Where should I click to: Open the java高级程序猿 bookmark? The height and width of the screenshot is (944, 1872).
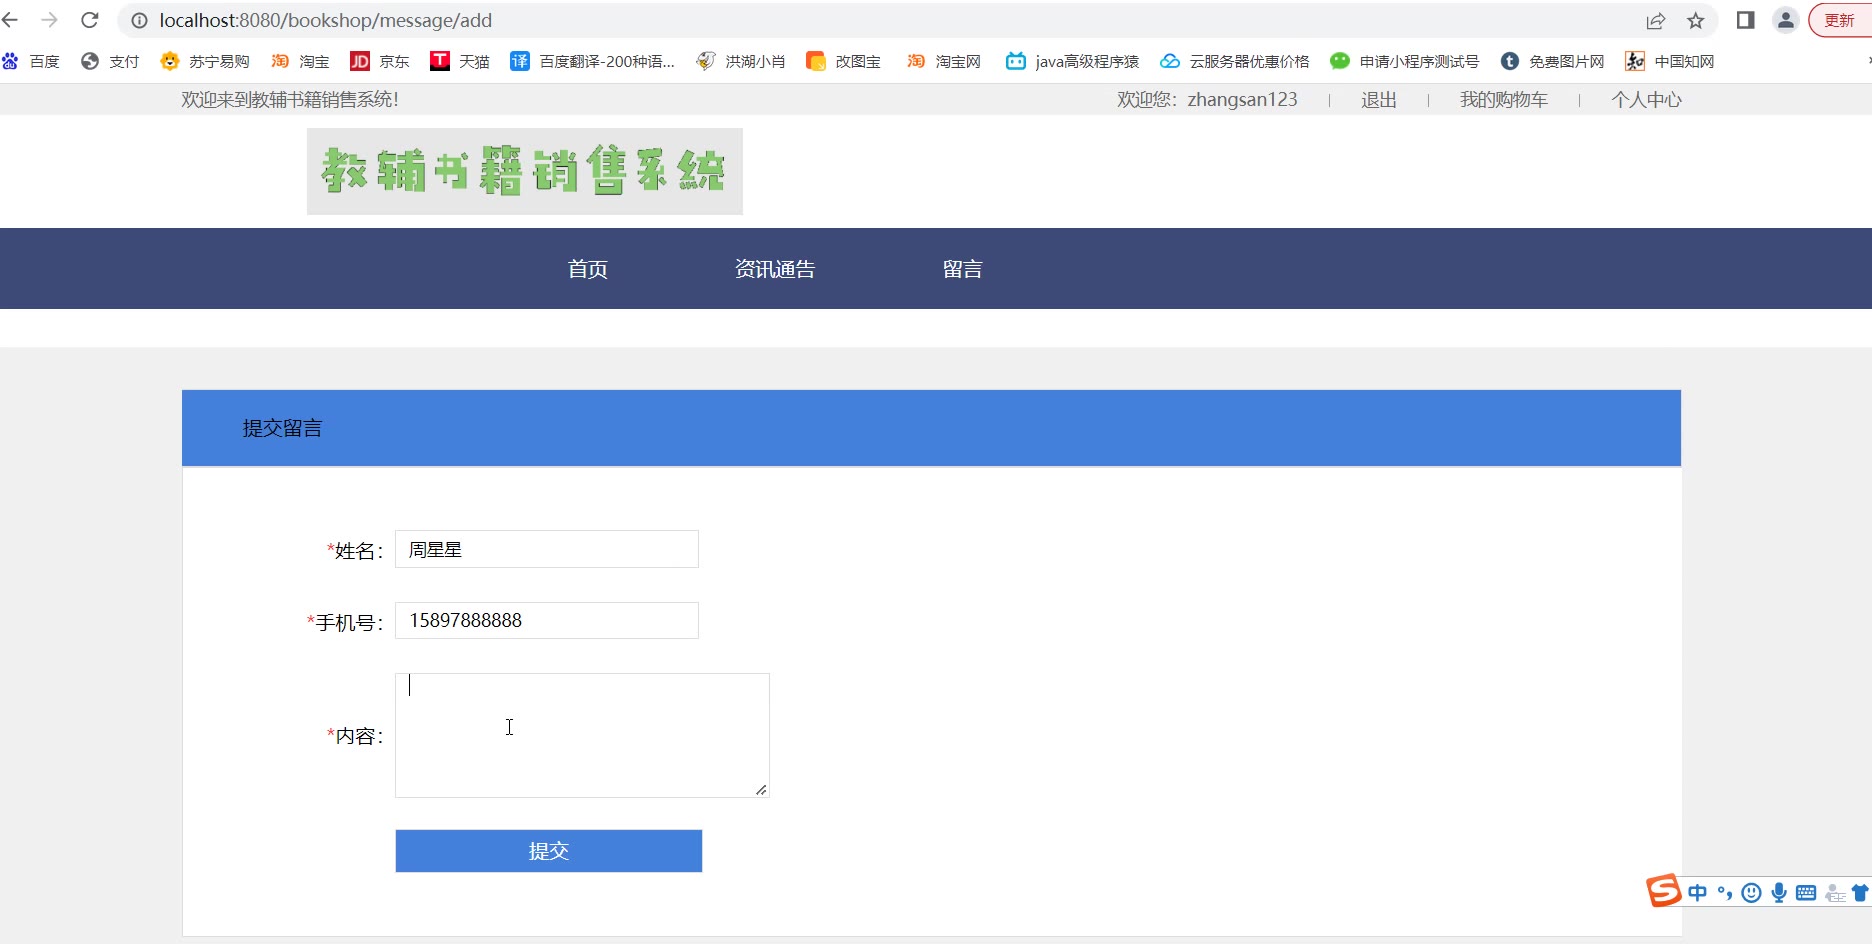[1073, 61]
